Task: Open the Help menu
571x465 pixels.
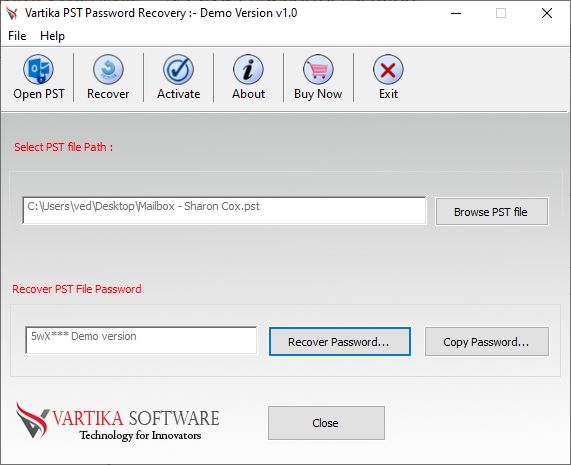Action: coord(52,36)
